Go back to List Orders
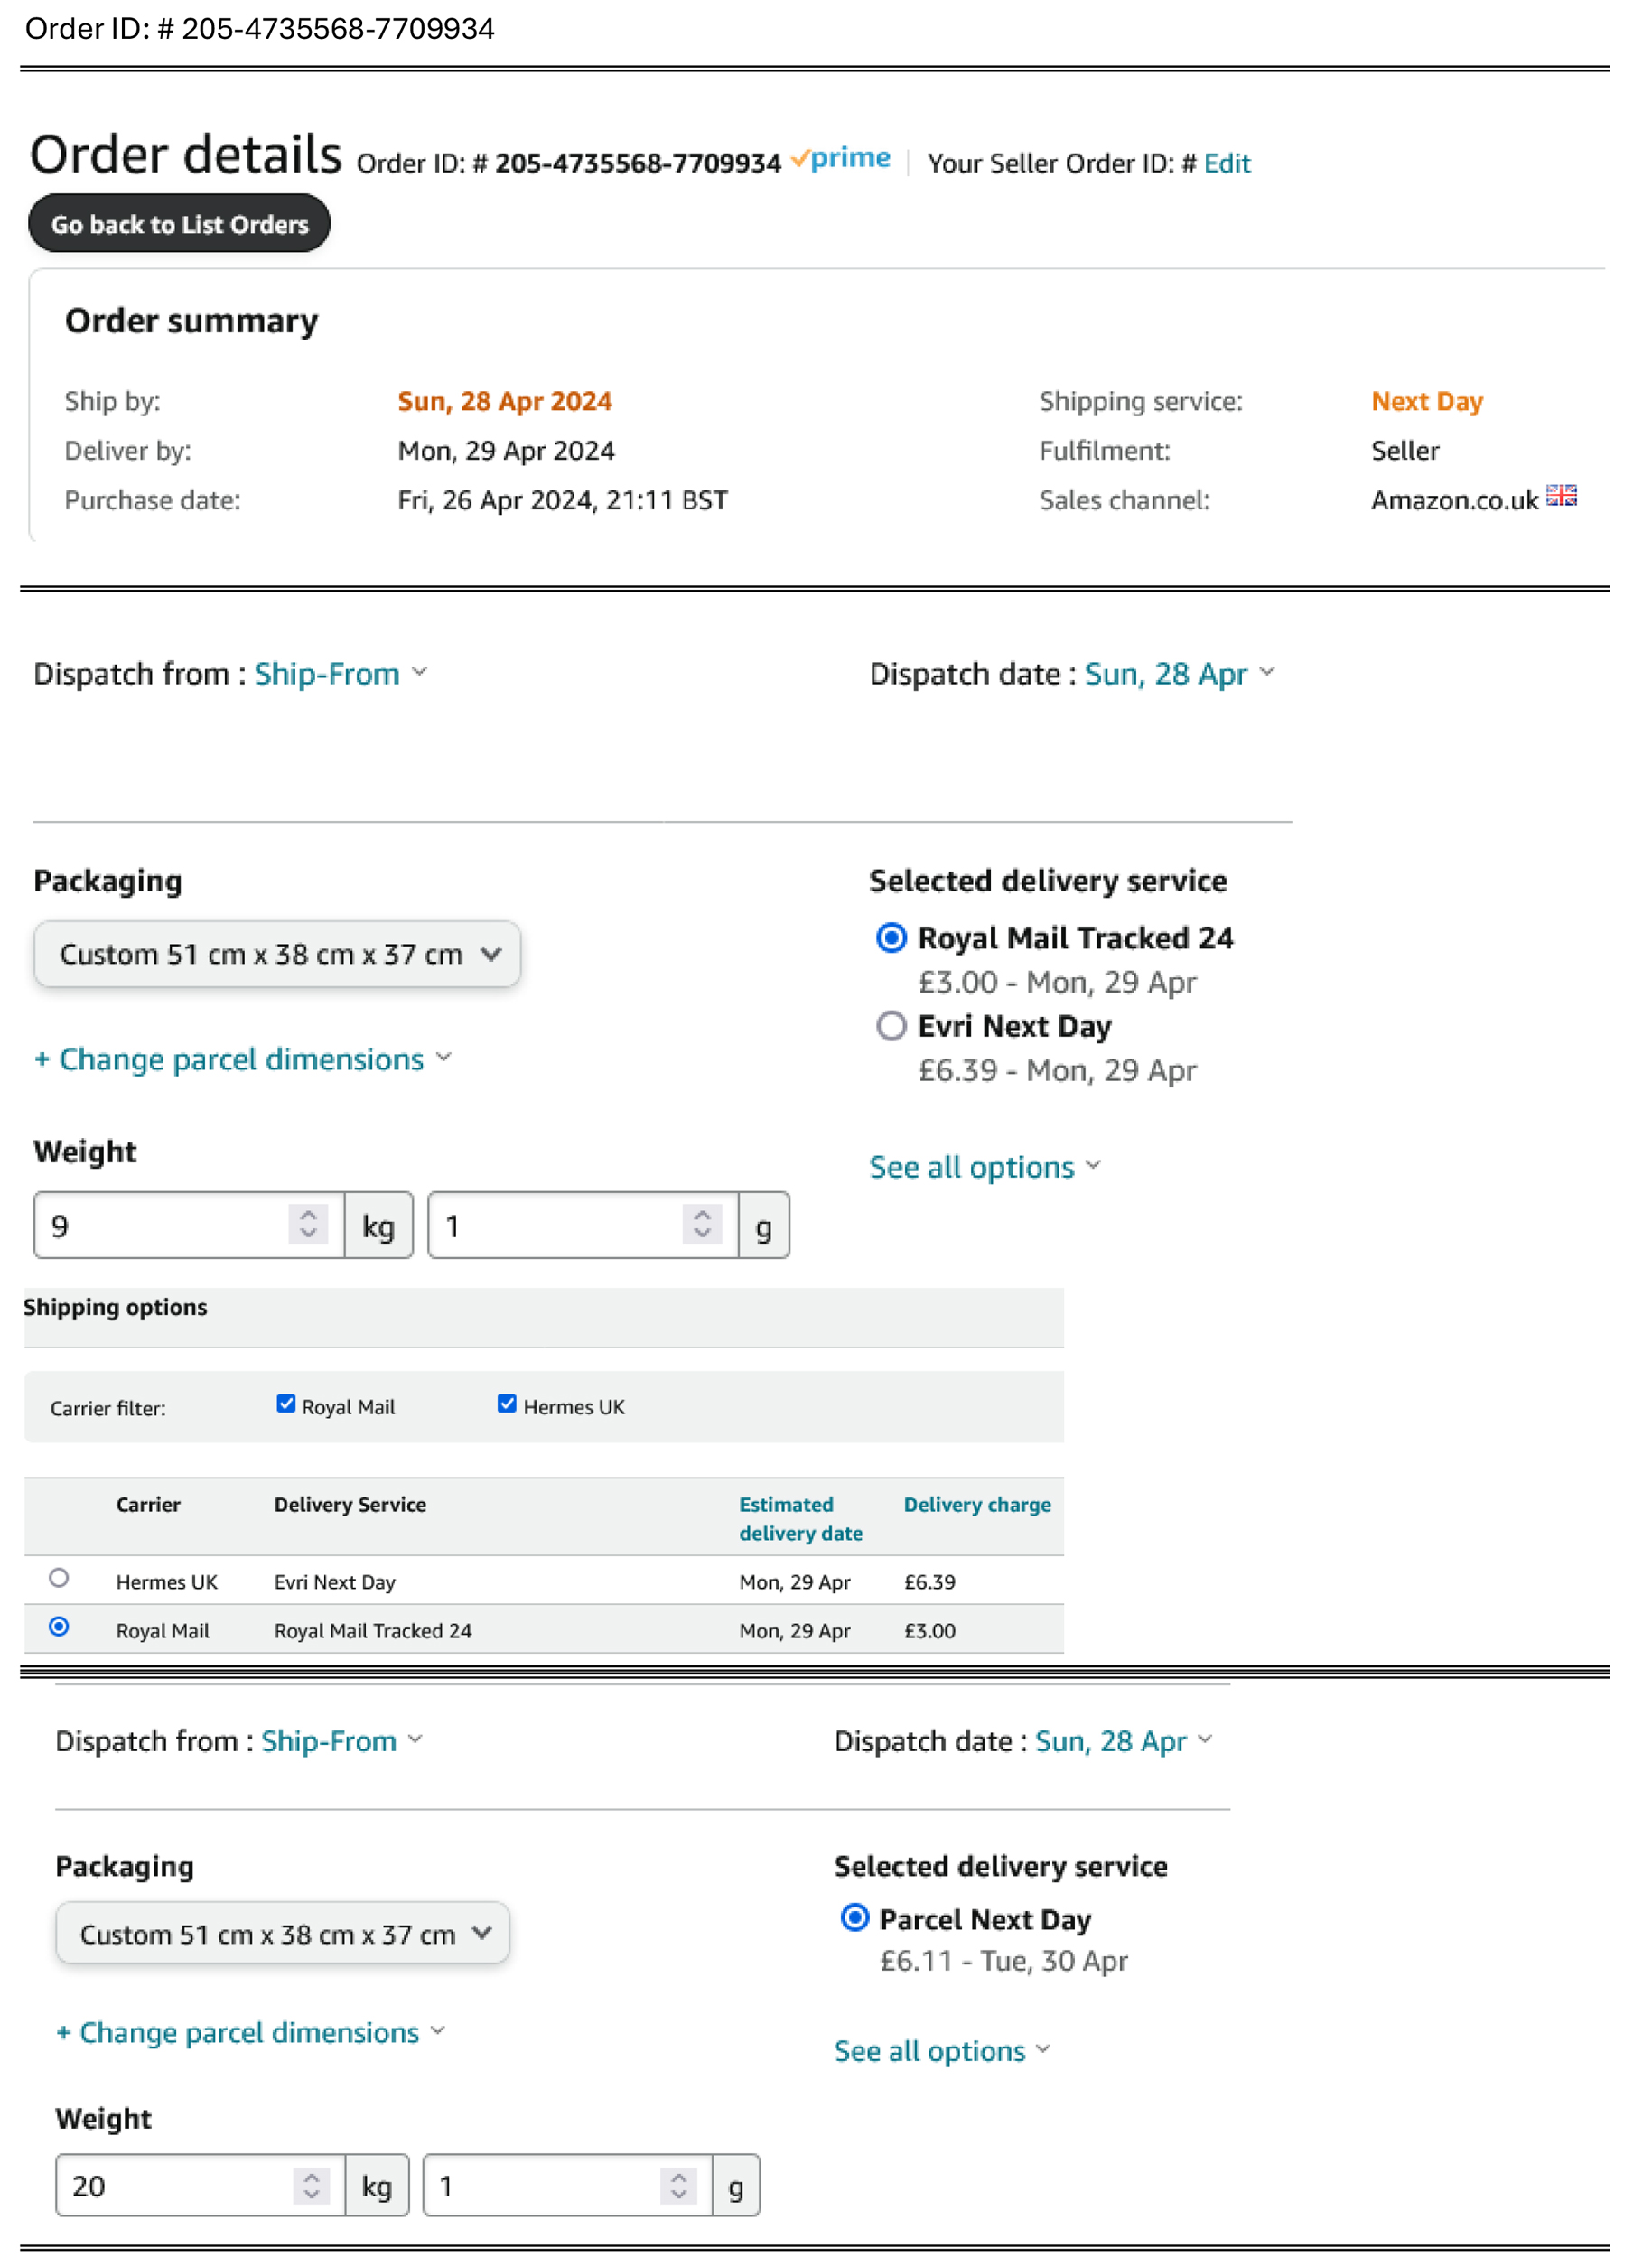Viewport: 1652px width, 2257px height. point(179,223)
